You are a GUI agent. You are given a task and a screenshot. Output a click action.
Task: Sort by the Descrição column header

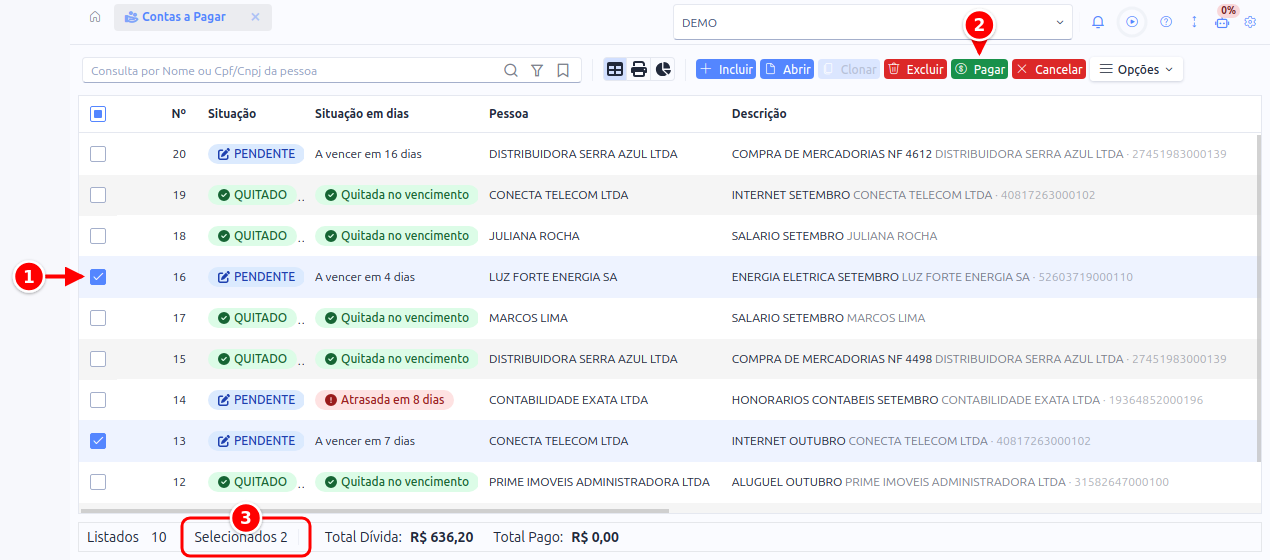tap(759, 114)
